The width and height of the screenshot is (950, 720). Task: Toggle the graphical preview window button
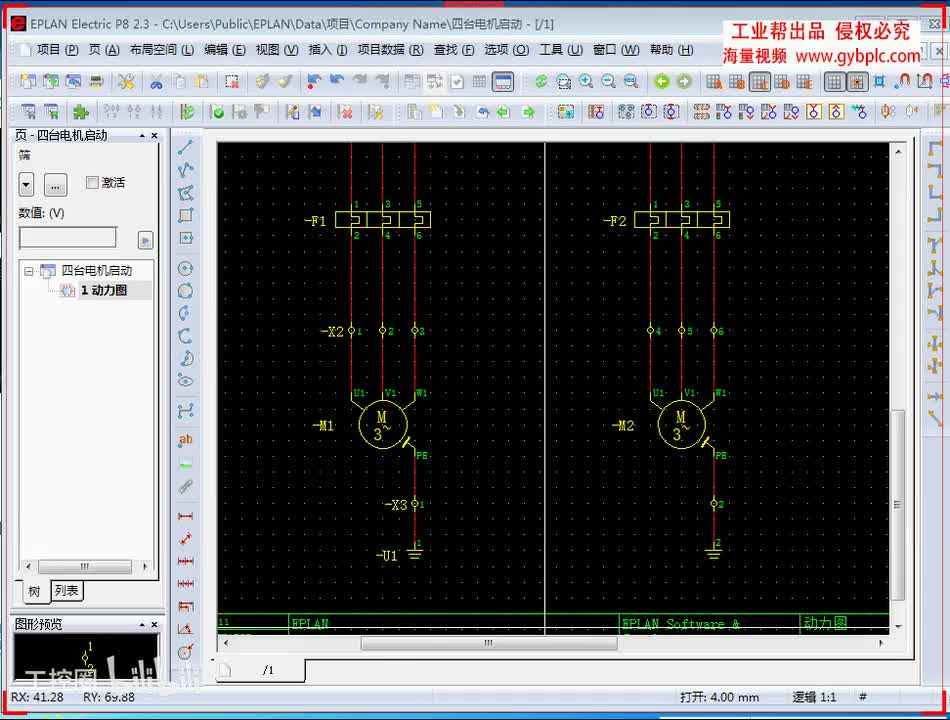click(x=503, y=82)
